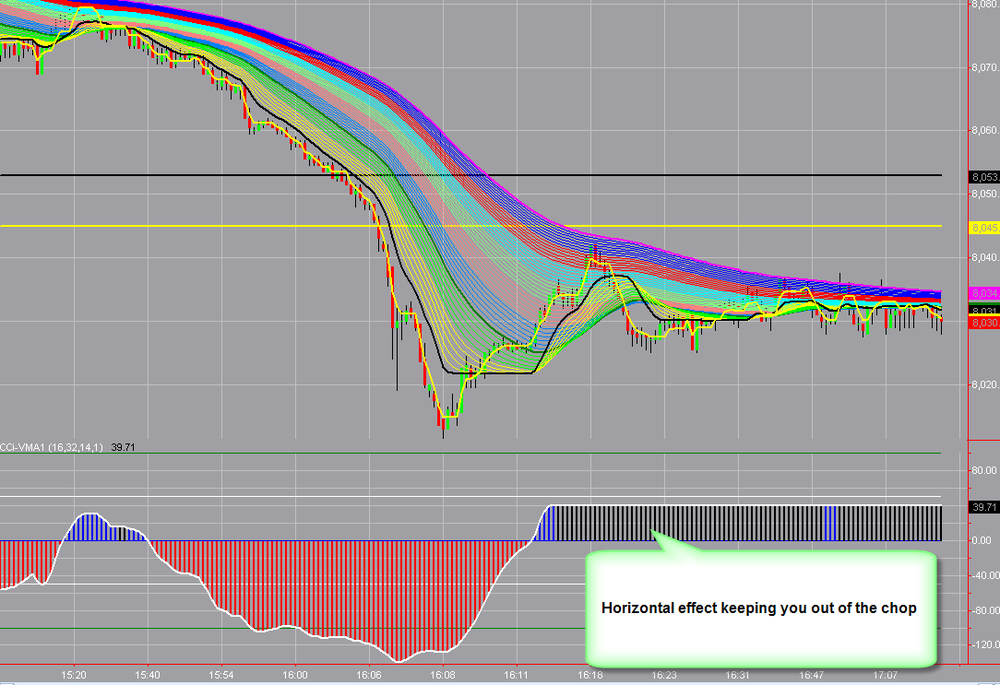Select the 8,070 price axis label
Image resolution: width=1000 pixels, height=685 pixels.
(x=985, y=68)
